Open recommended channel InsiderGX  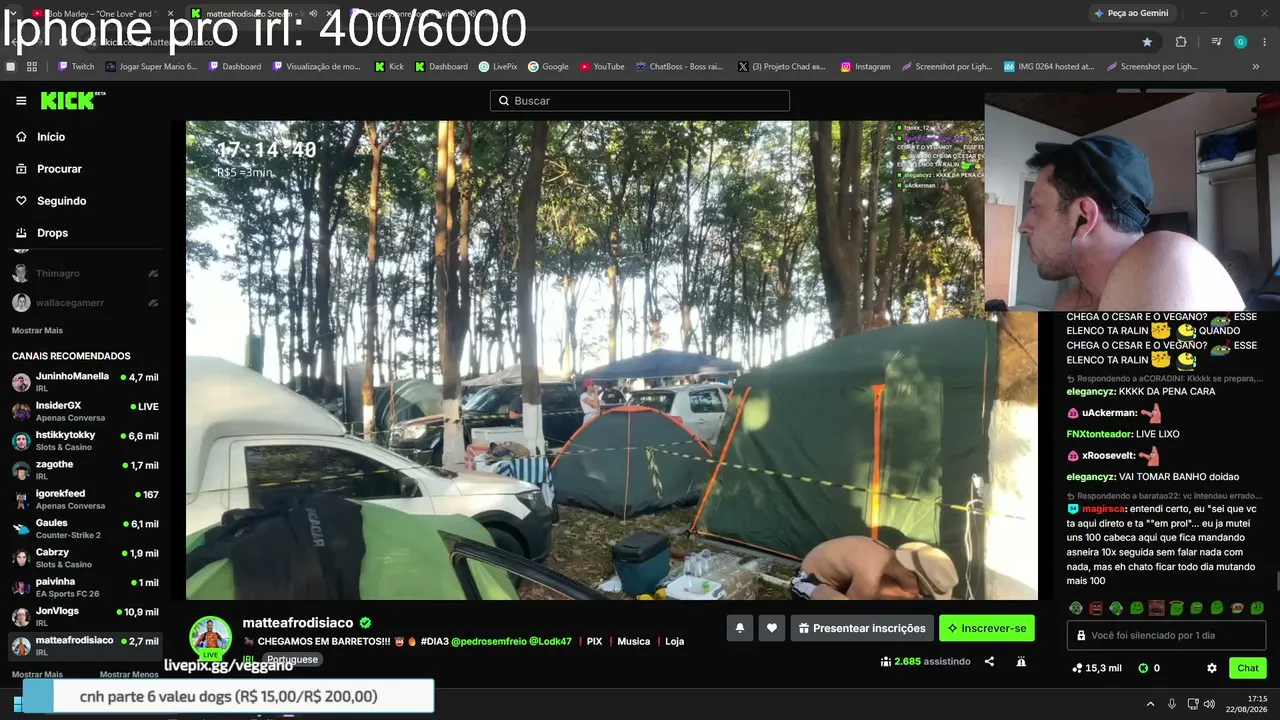85,411
